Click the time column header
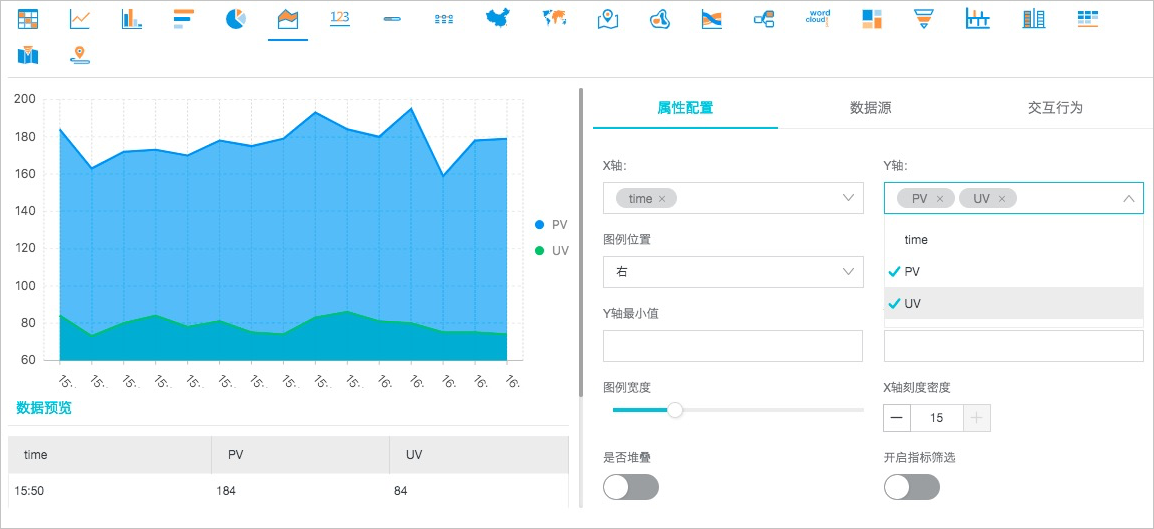 [x=110, y=455]
